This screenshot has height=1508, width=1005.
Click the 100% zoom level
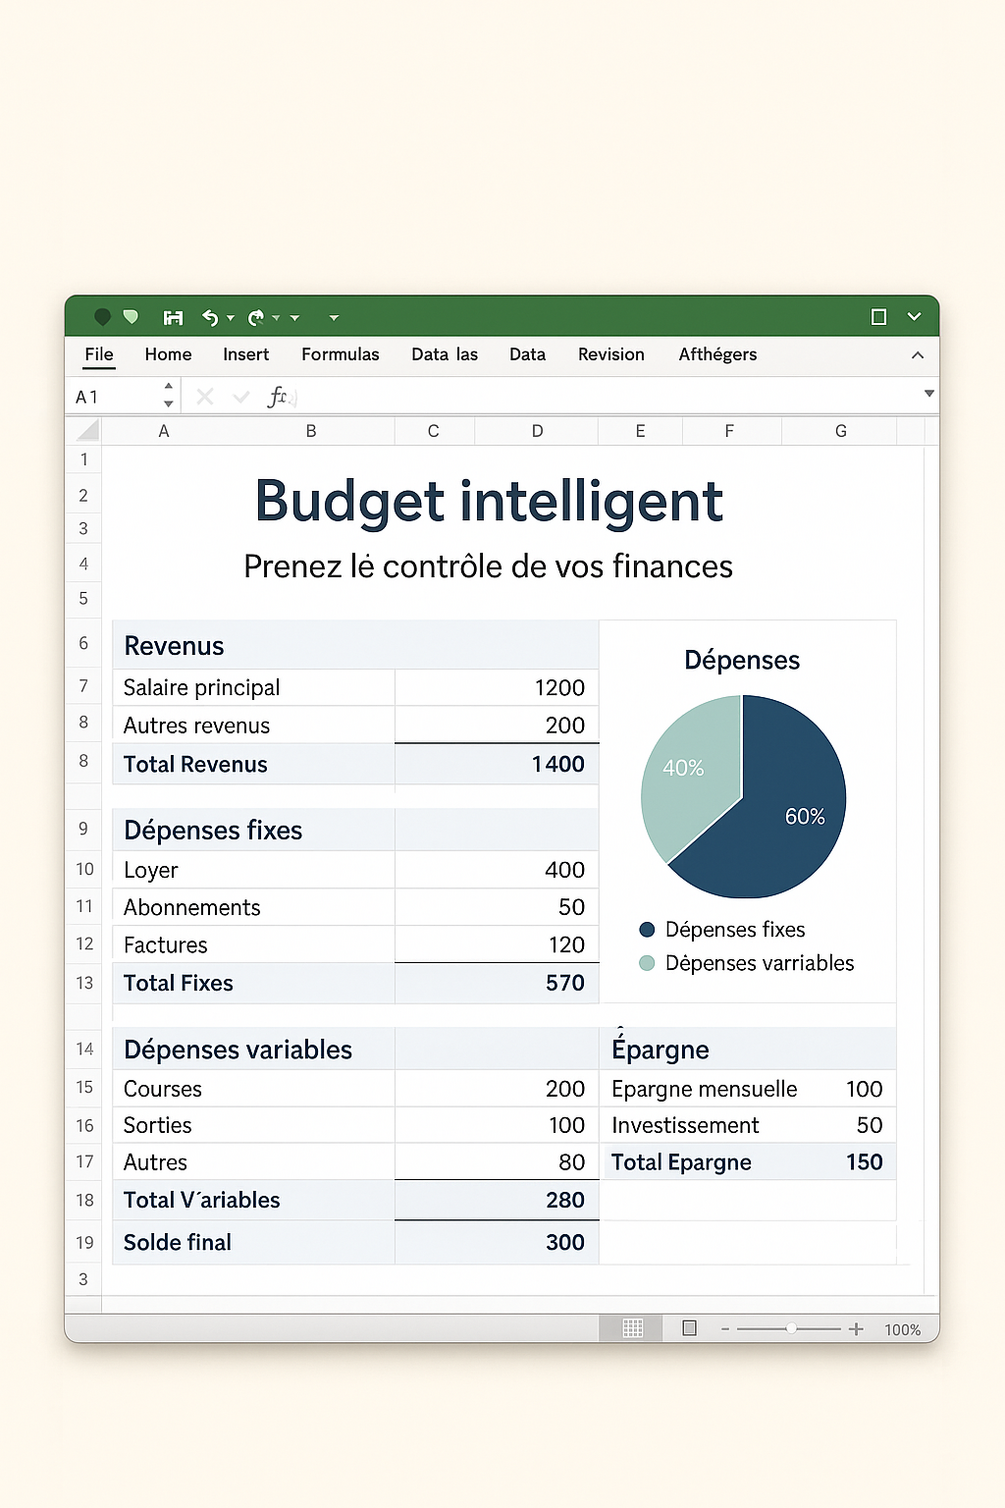(x=902, y=1329)
